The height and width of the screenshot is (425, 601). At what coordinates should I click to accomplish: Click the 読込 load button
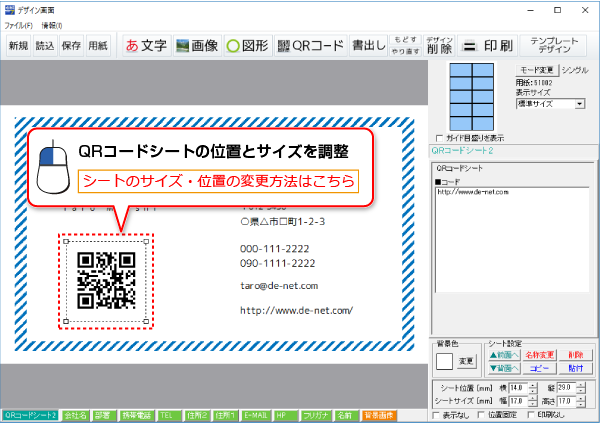tap(45, 46)
